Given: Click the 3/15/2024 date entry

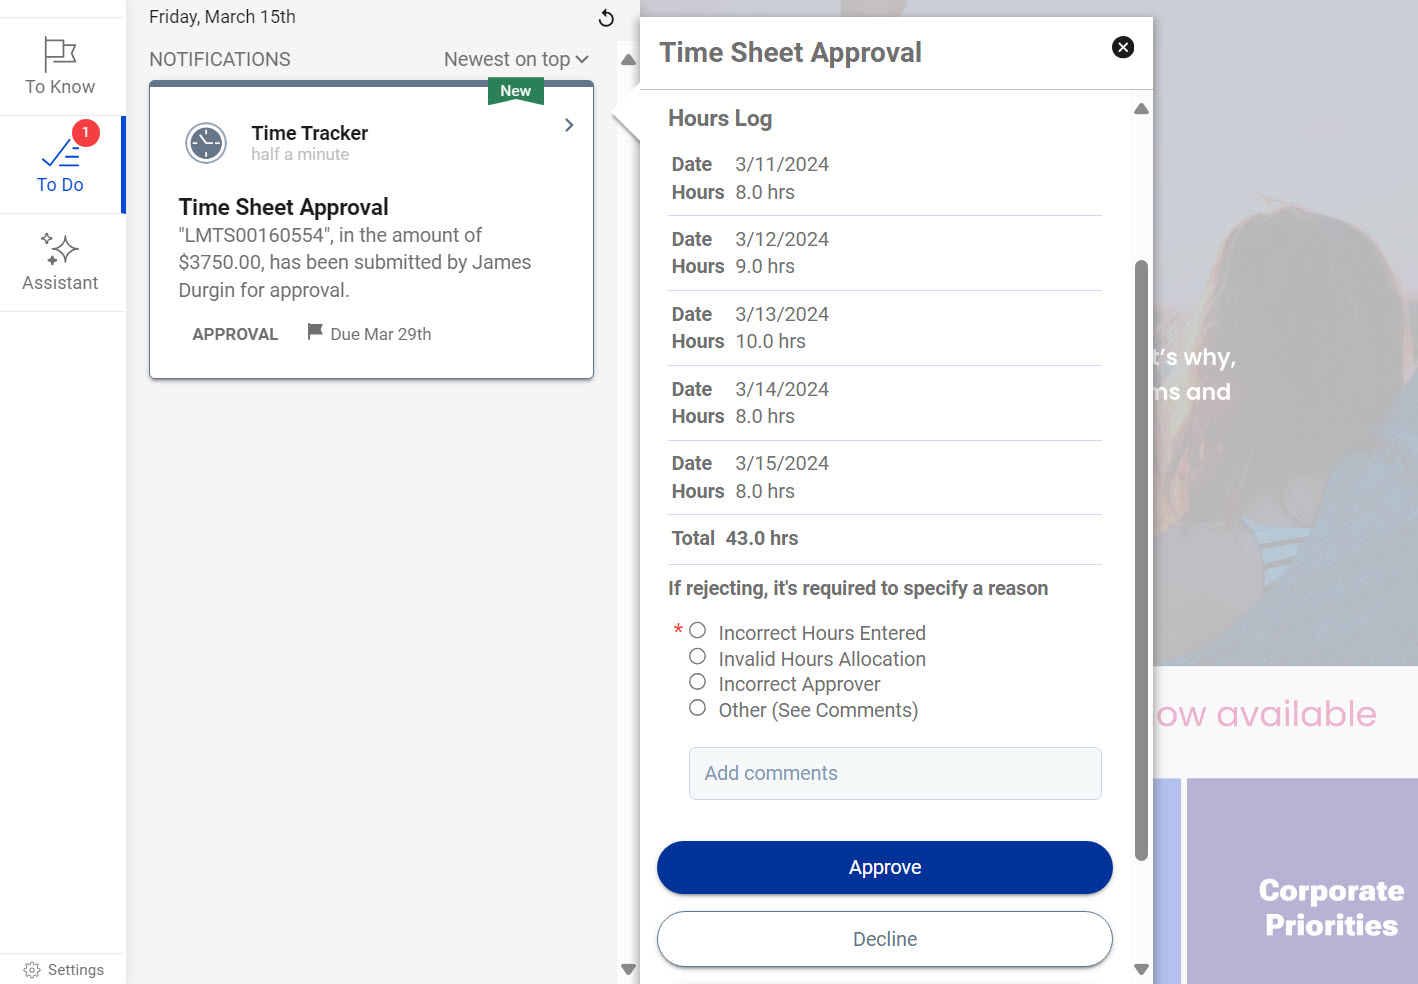Looking at the screenshot, I should pos(782,463).
